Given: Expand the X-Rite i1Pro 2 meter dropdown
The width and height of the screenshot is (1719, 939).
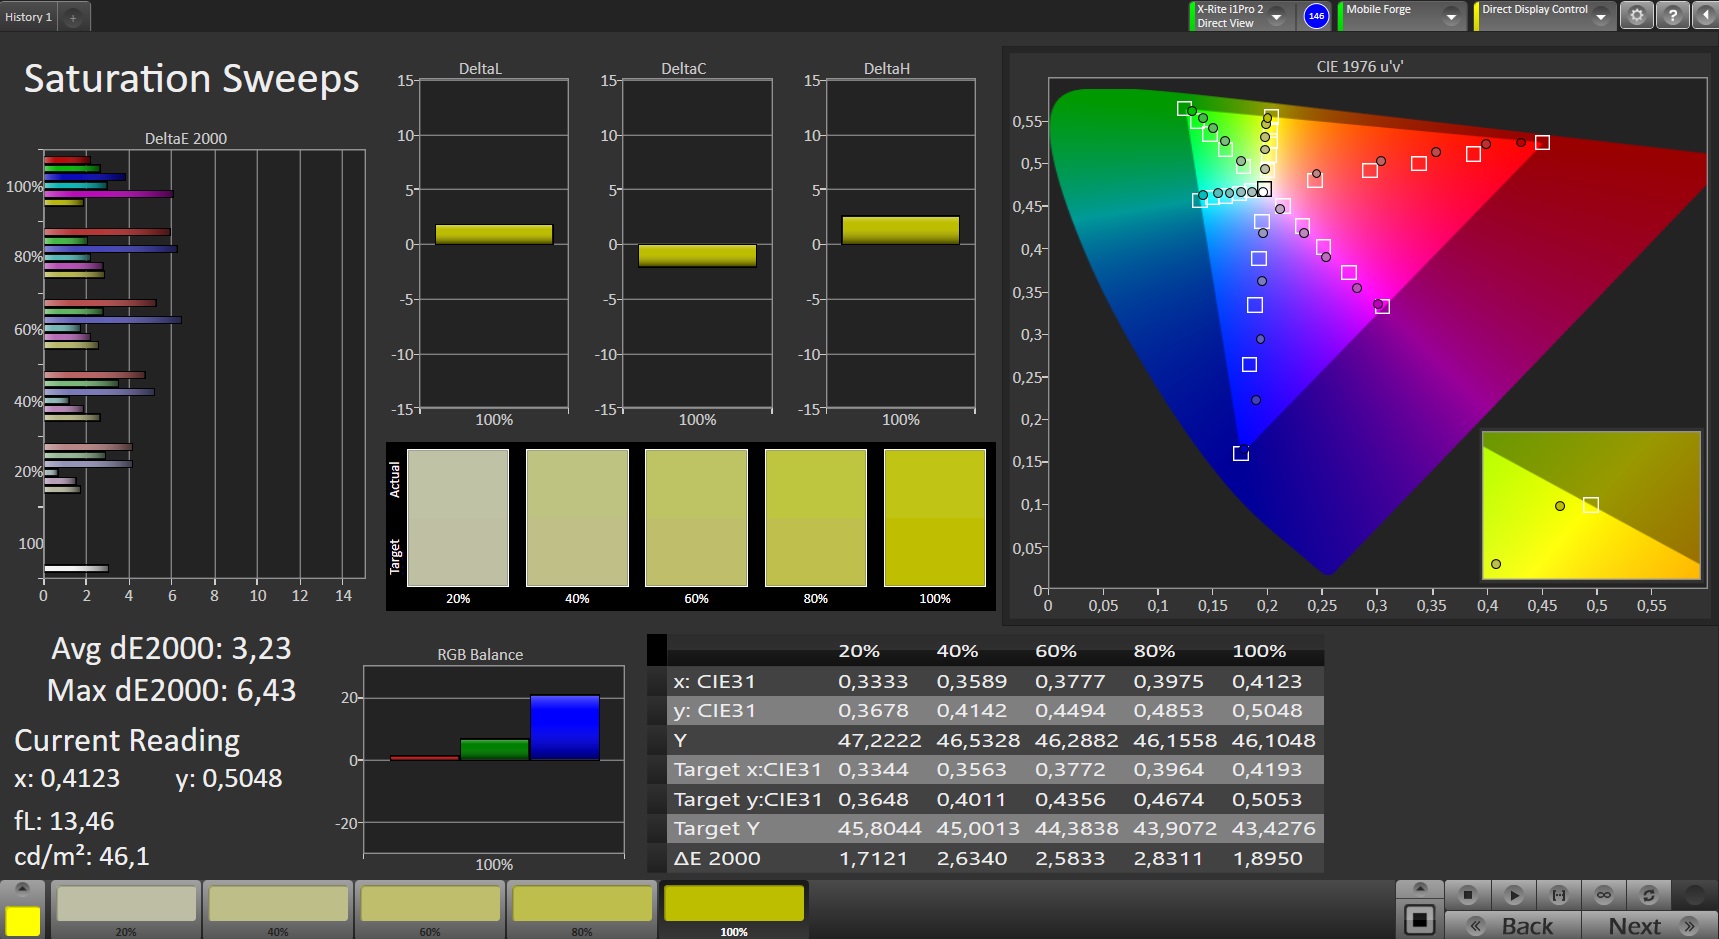Looking at the screenshot, I should click(x=1277, y=17).
